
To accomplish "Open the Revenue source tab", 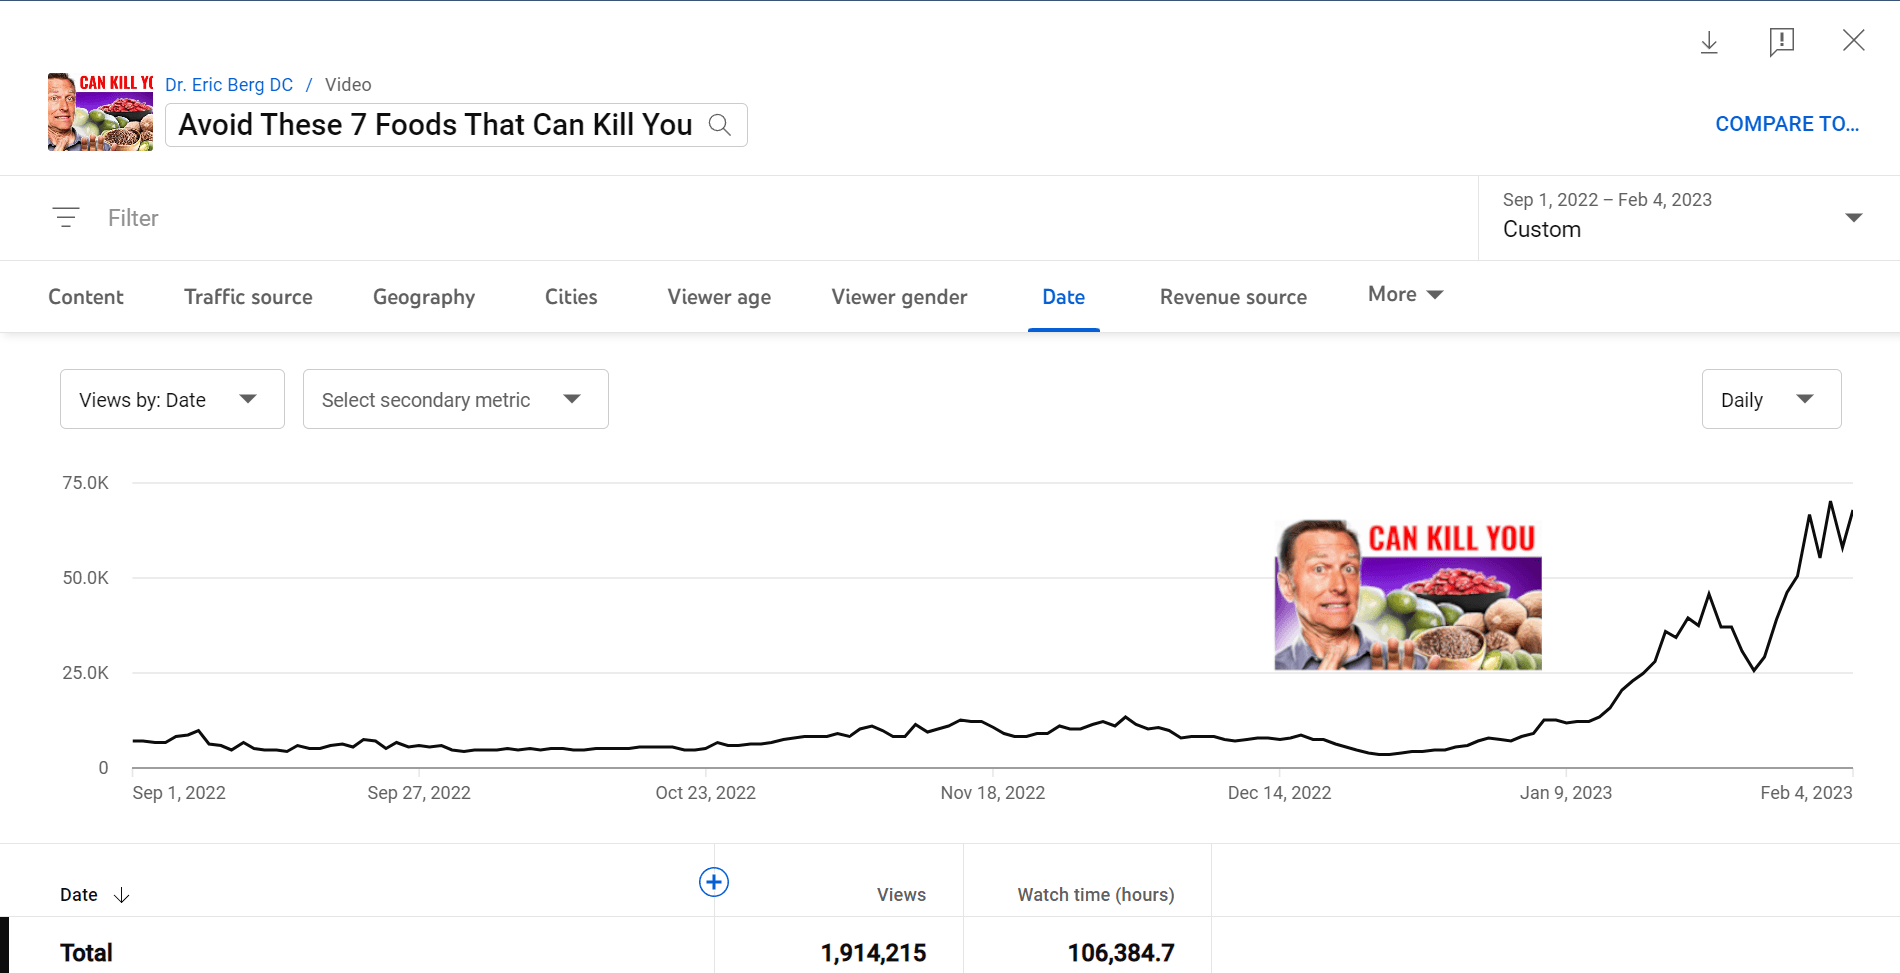I will pos(1233,297).
